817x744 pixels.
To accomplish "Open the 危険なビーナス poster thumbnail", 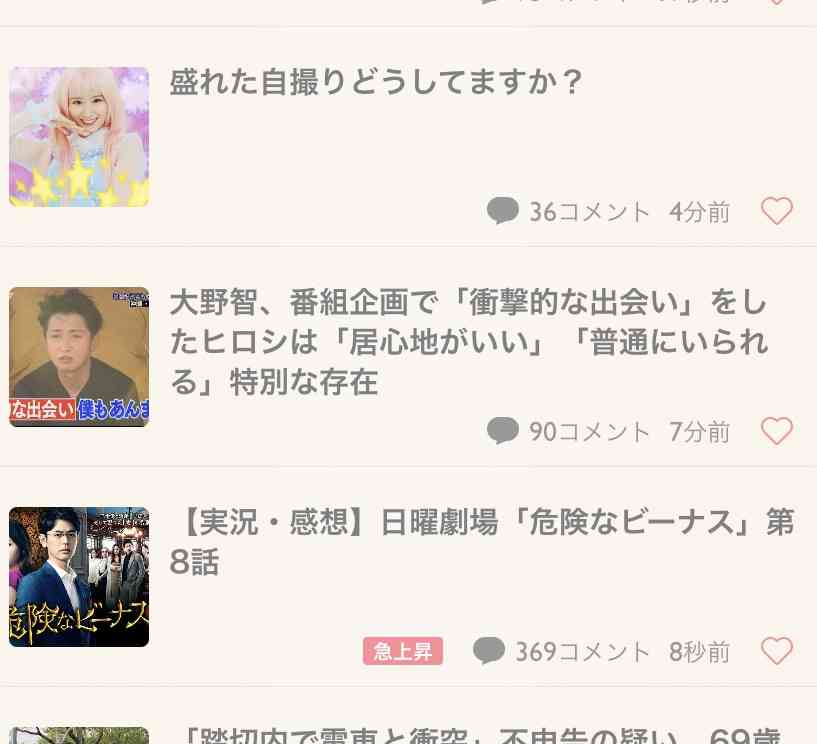I will click(79, 577).
